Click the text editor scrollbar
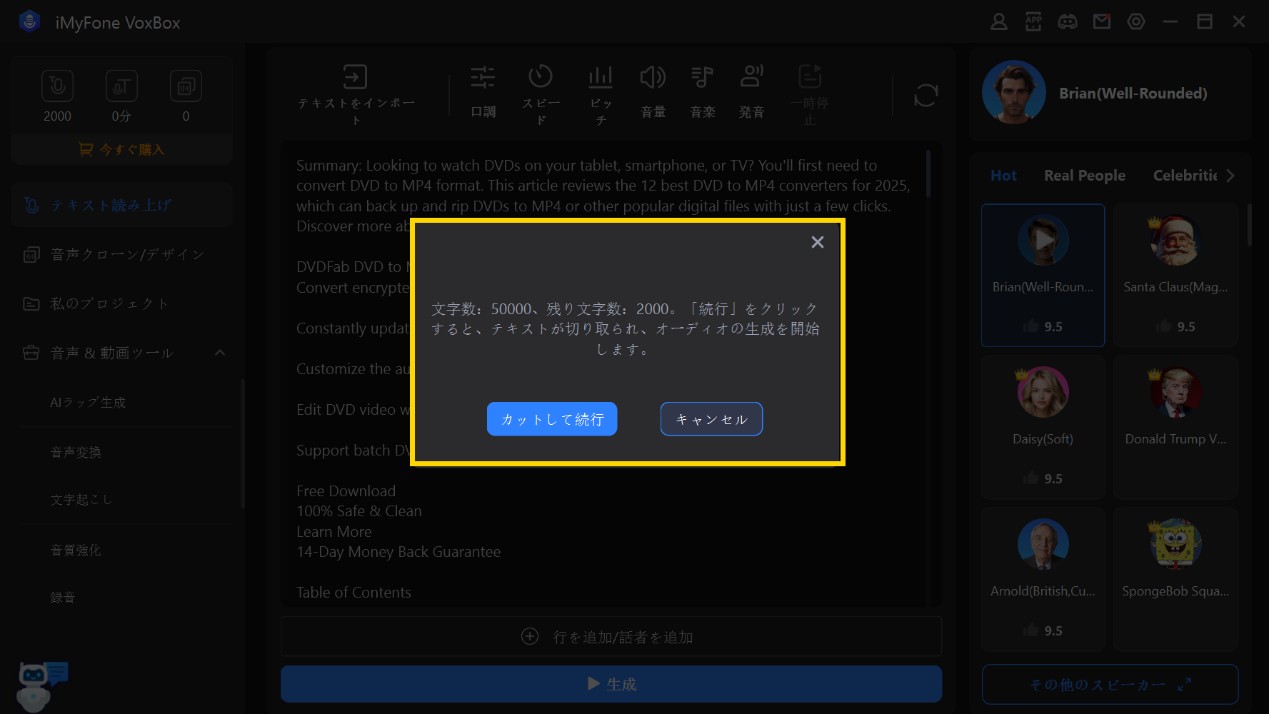 929,173
